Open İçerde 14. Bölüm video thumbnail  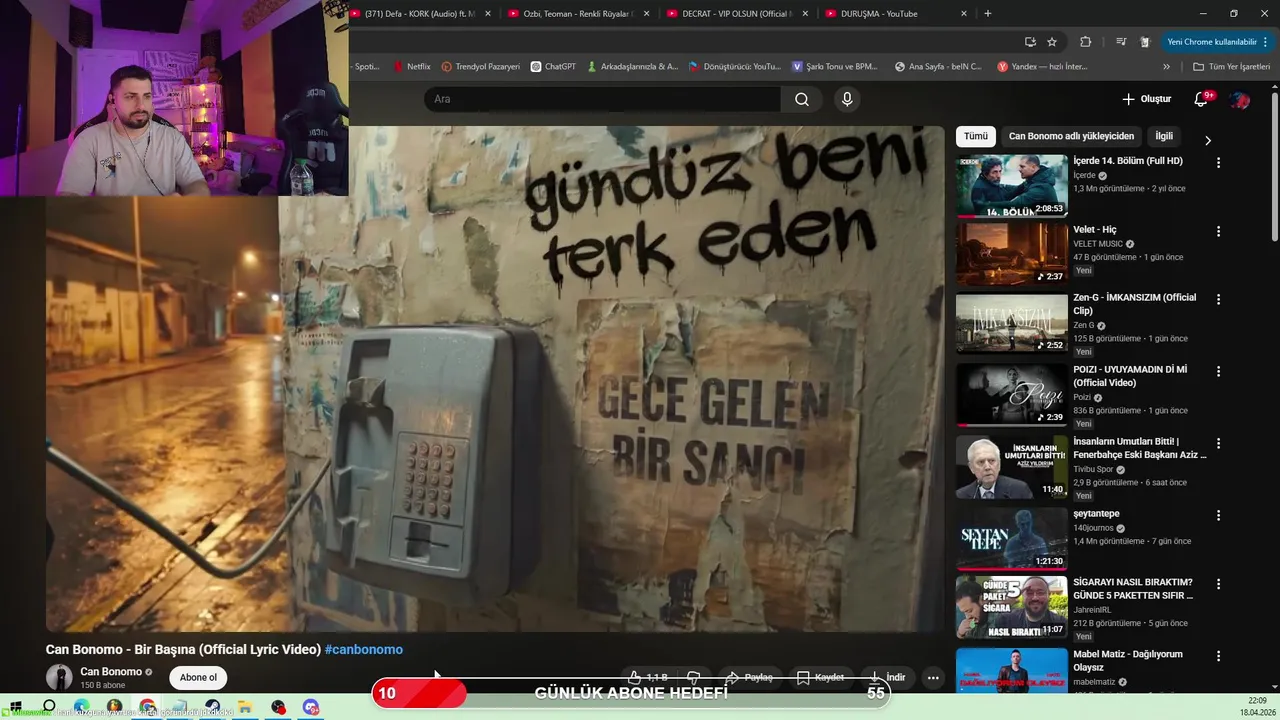[1012, 185]
